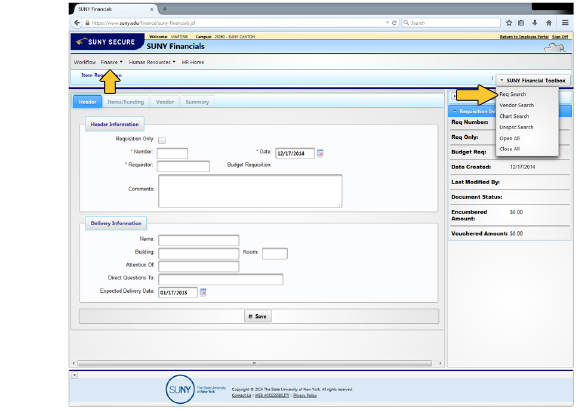Choose Open All in the toolbox menu

click(x=510, y=138)
